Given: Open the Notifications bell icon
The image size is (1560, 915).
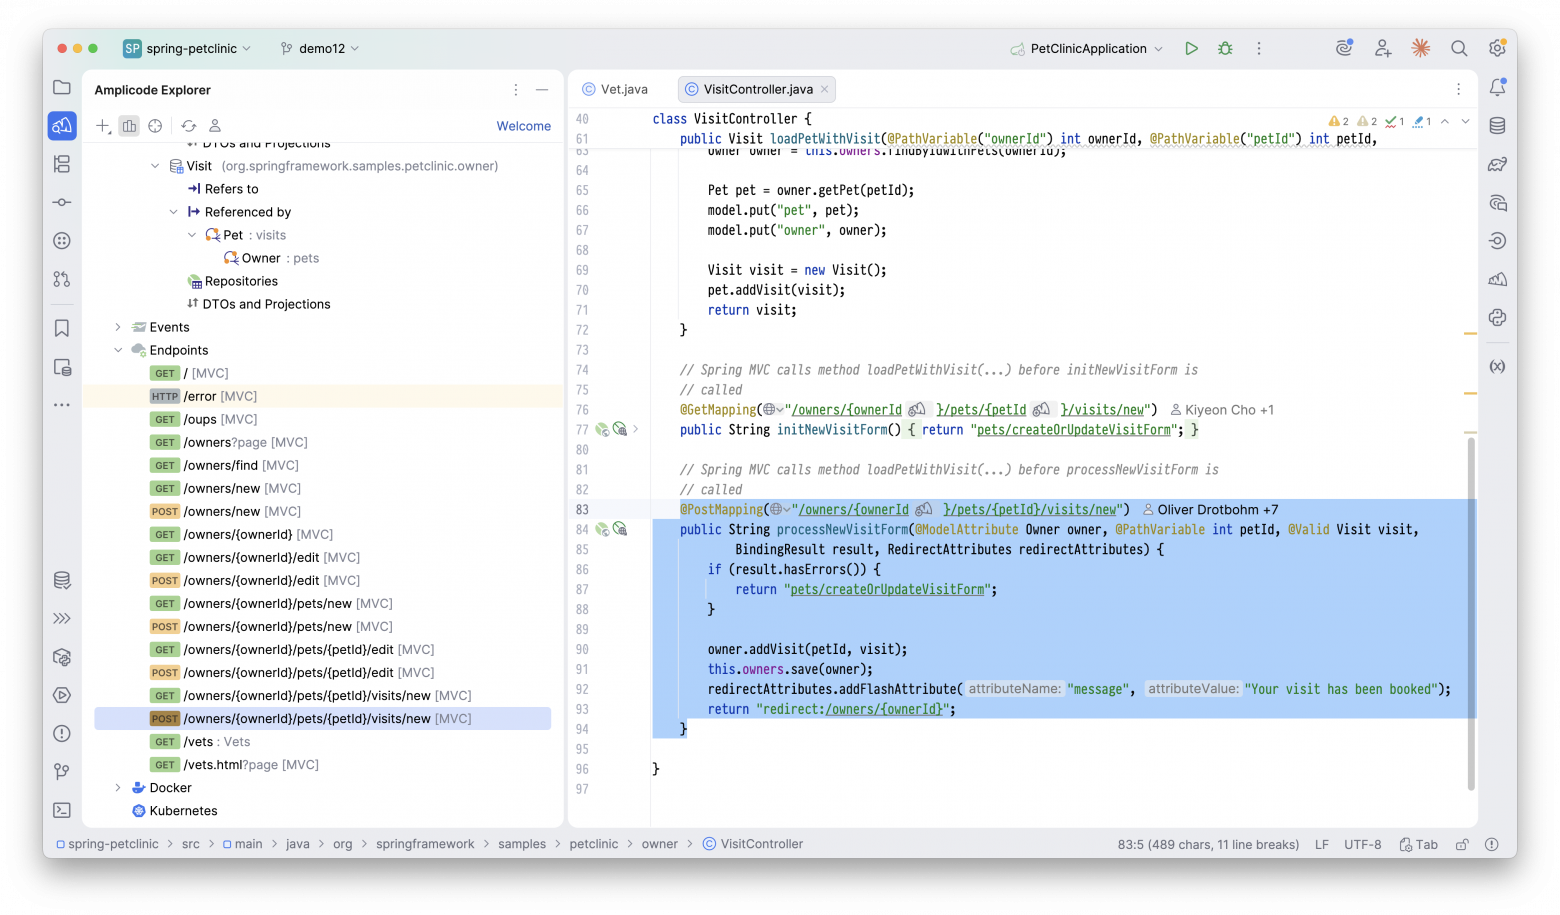Looking at the screenshot, I should pyautogui.click(x=1497, y=88).
